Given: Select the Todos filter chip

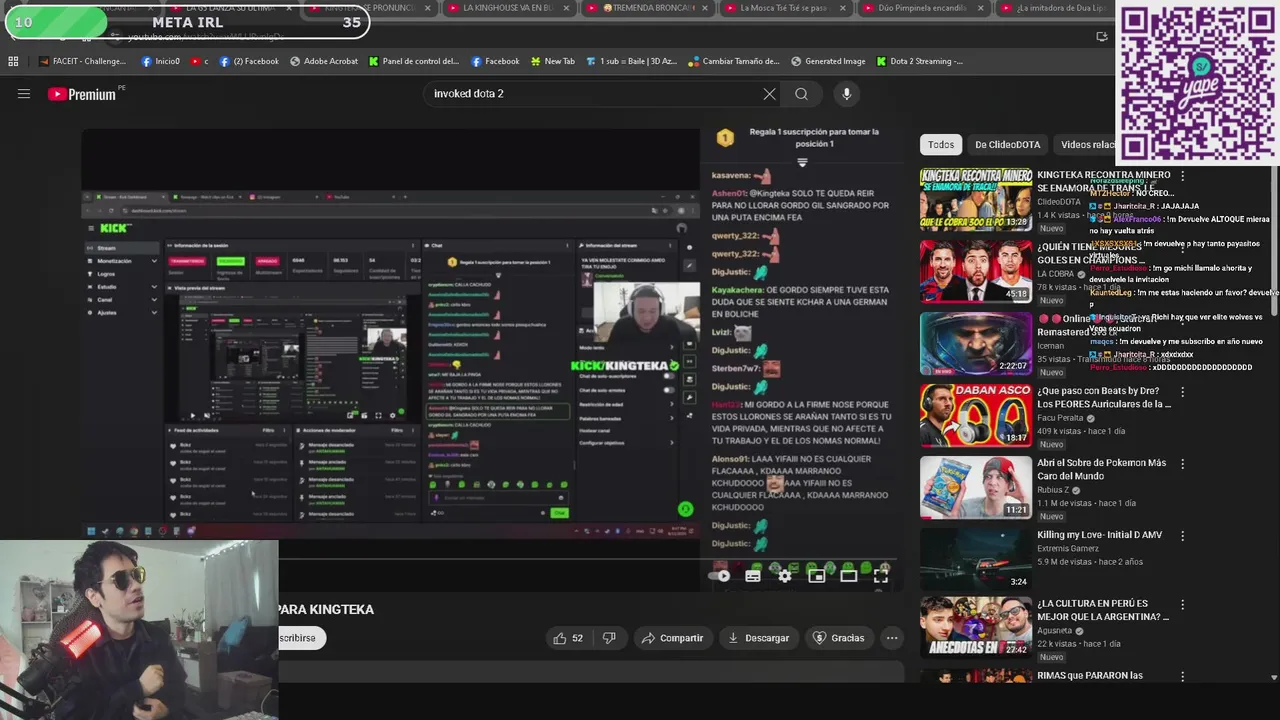Looking at the screenshot, I should click(x=941, y=145).
